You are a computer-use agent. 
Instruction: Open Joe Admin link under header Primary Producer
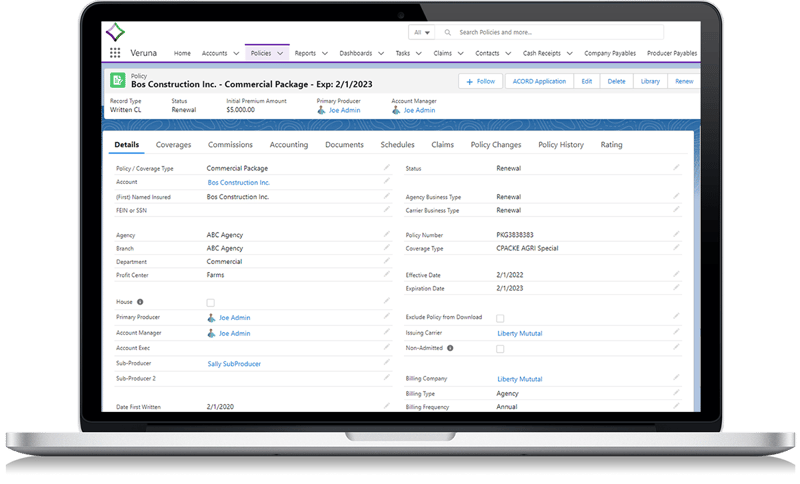344,110
